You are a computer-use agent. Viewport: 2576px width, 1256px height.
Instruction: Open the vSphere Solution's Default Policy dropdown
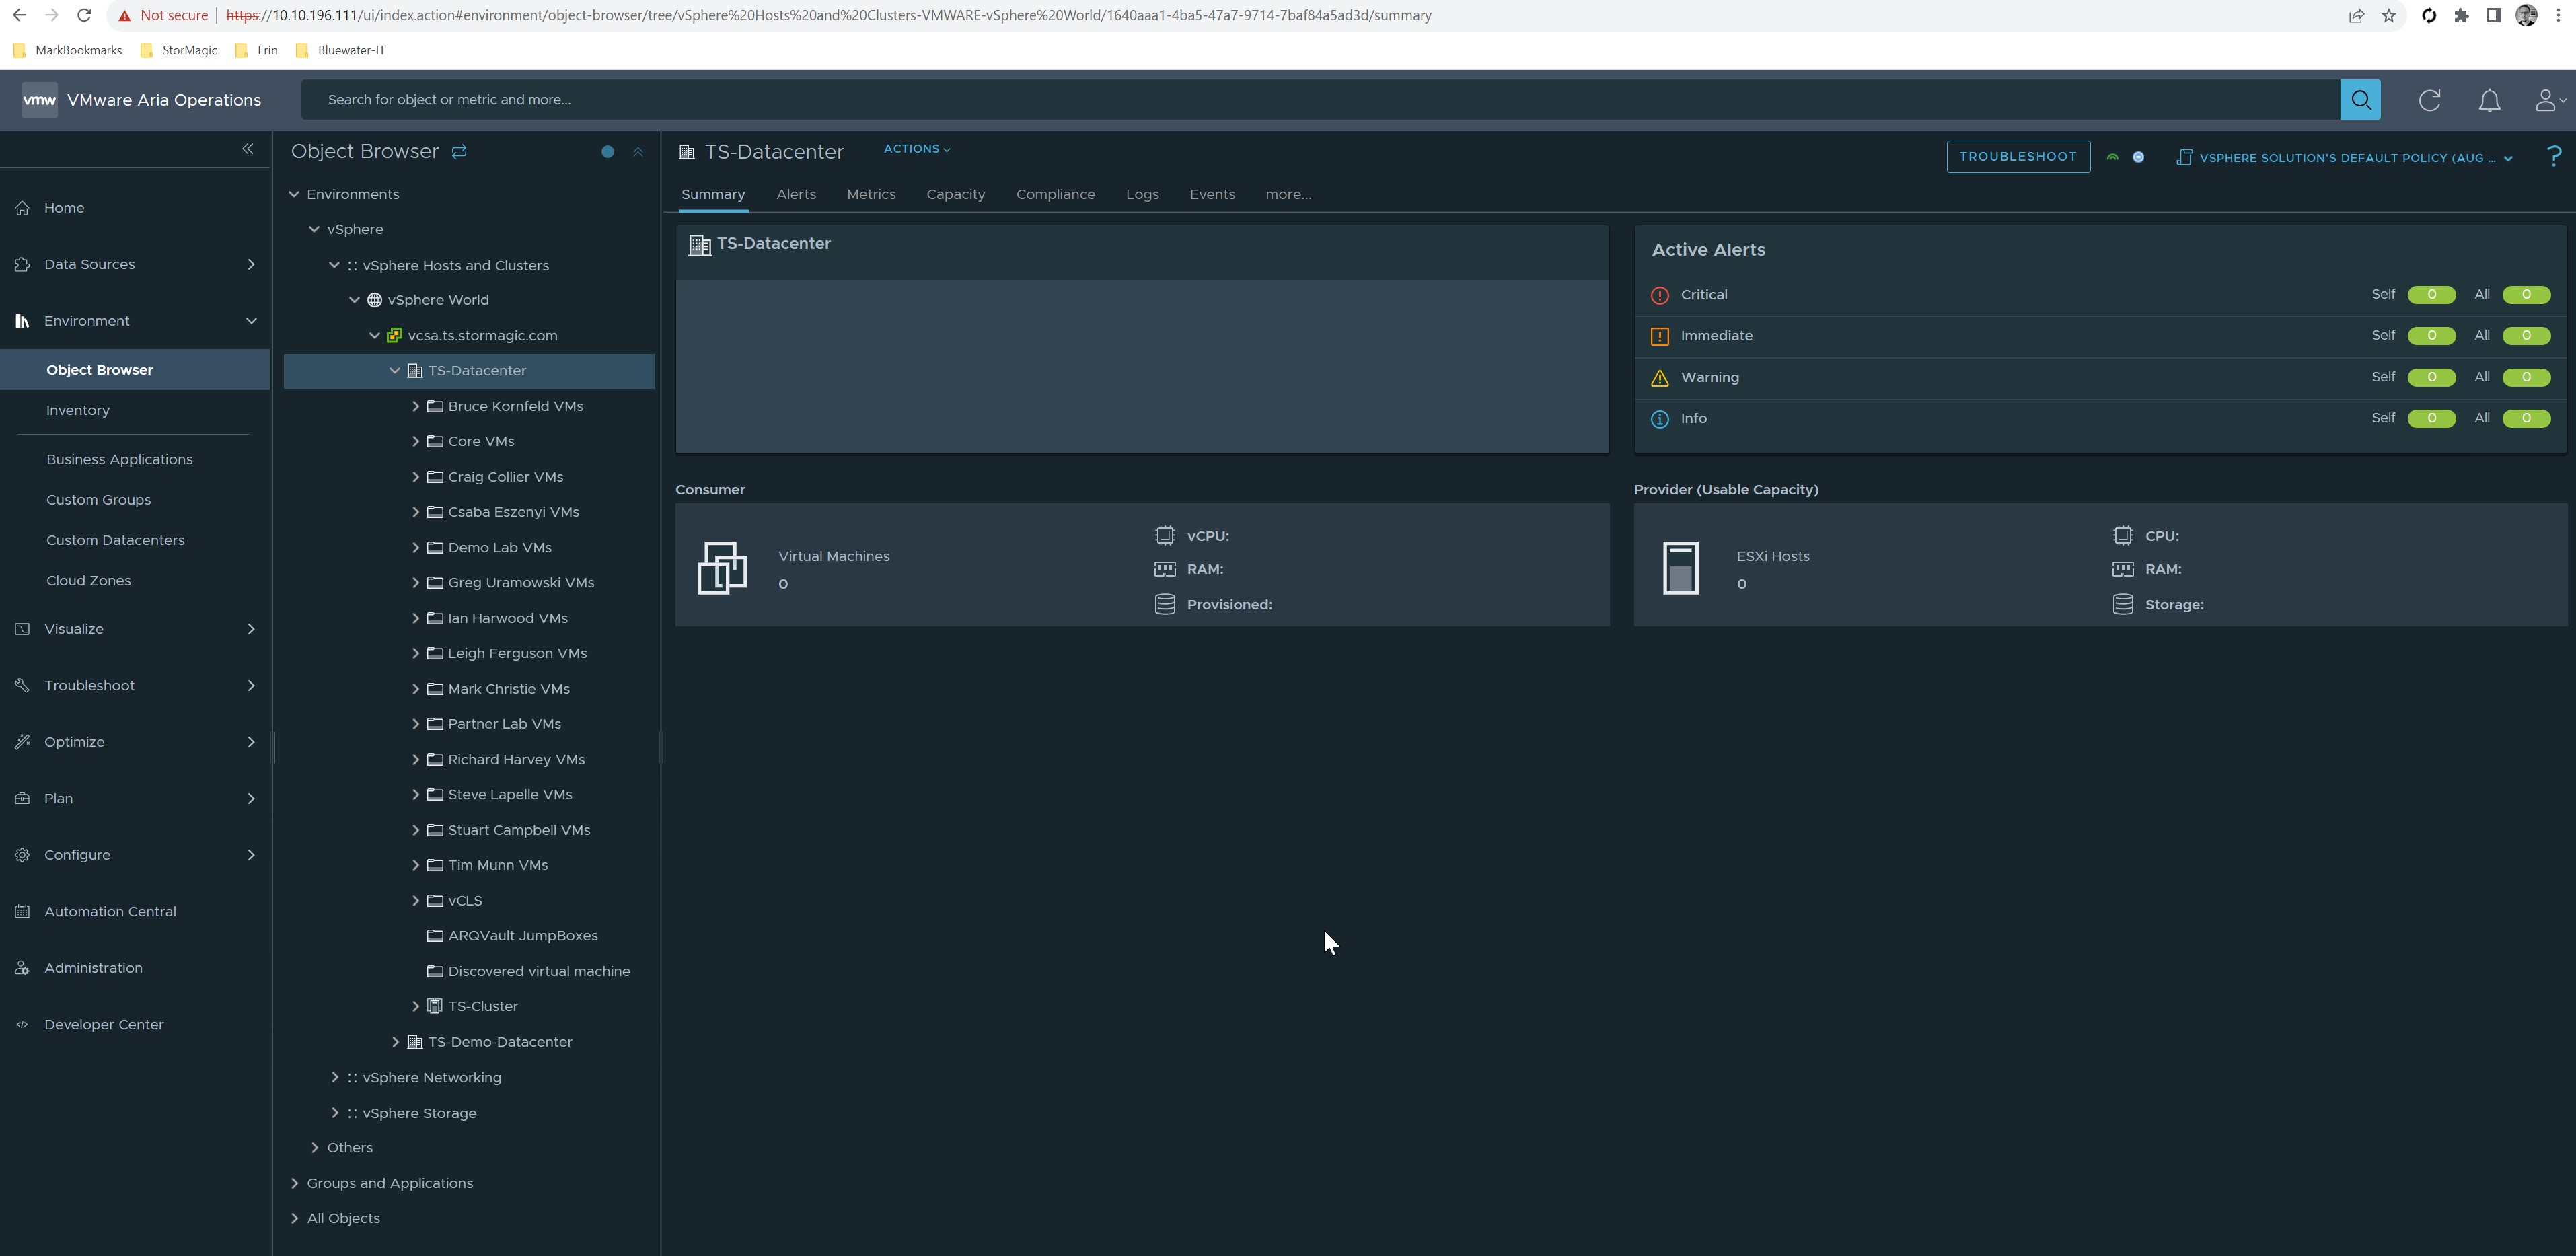tap(2346, 158)
